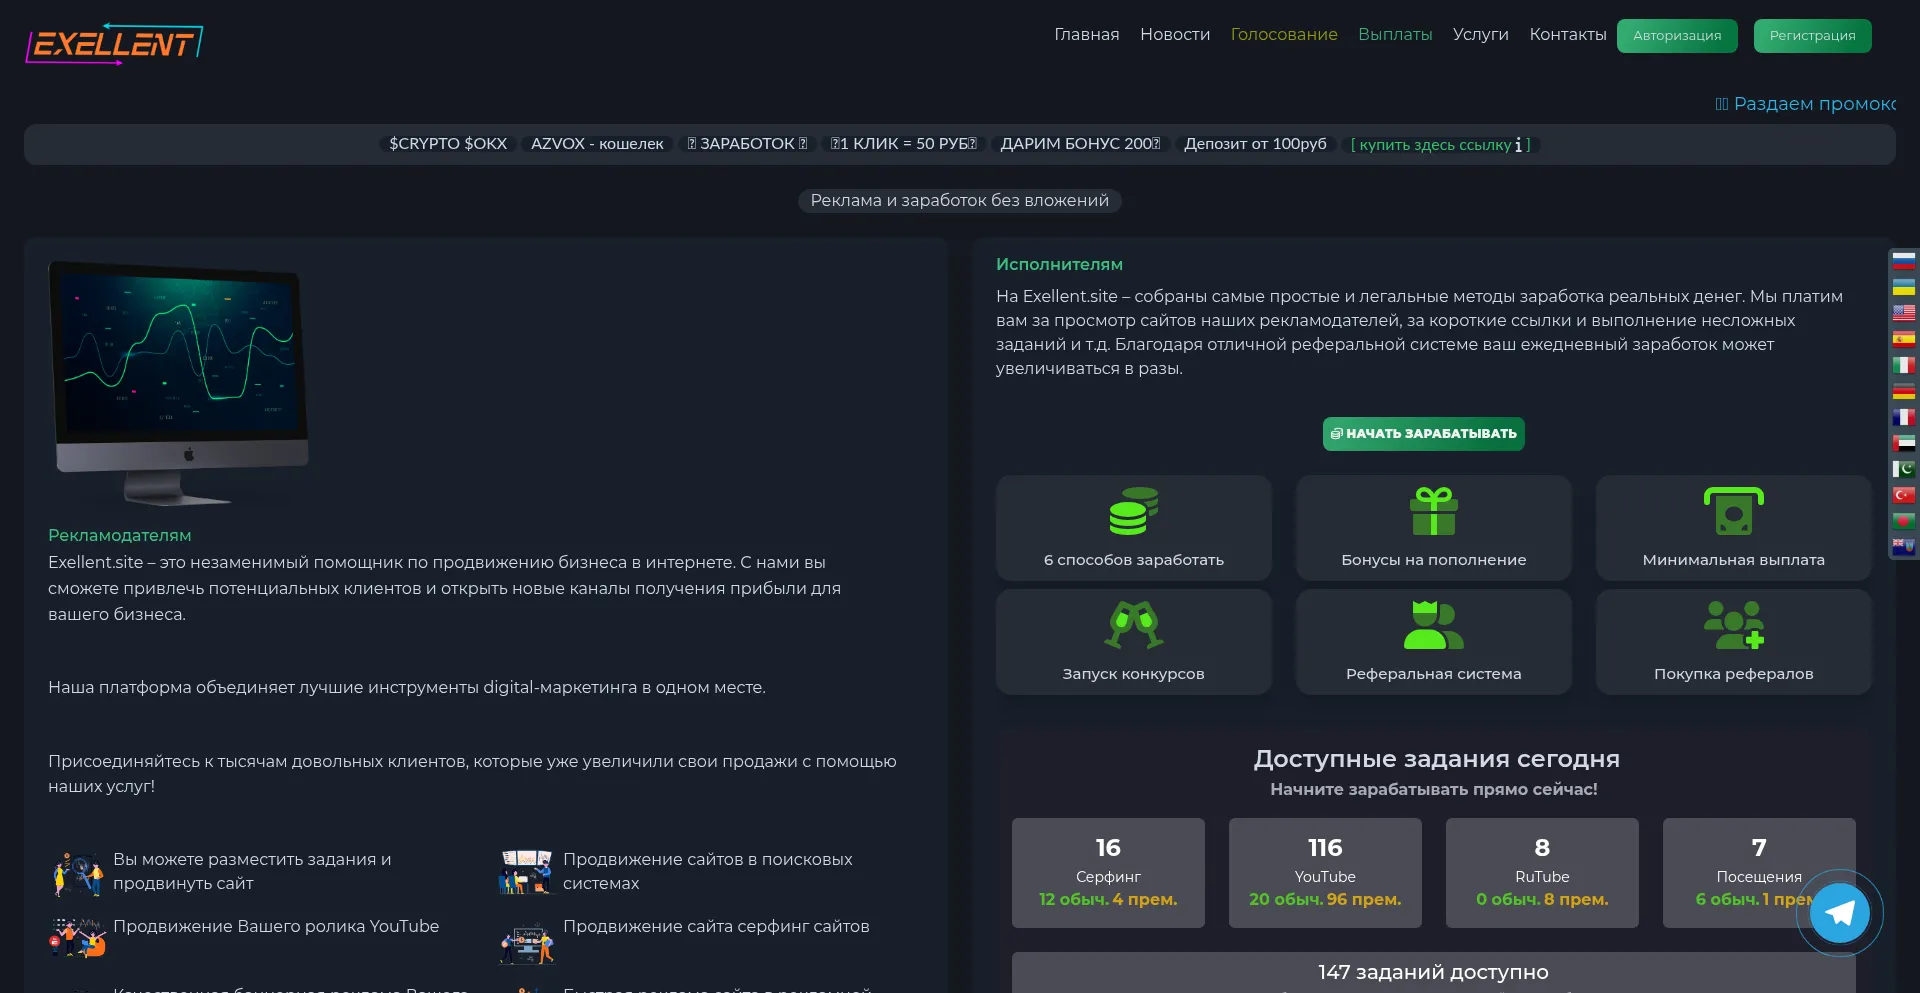
Task: Open the Новости menu item
Action: [1174, 35]
